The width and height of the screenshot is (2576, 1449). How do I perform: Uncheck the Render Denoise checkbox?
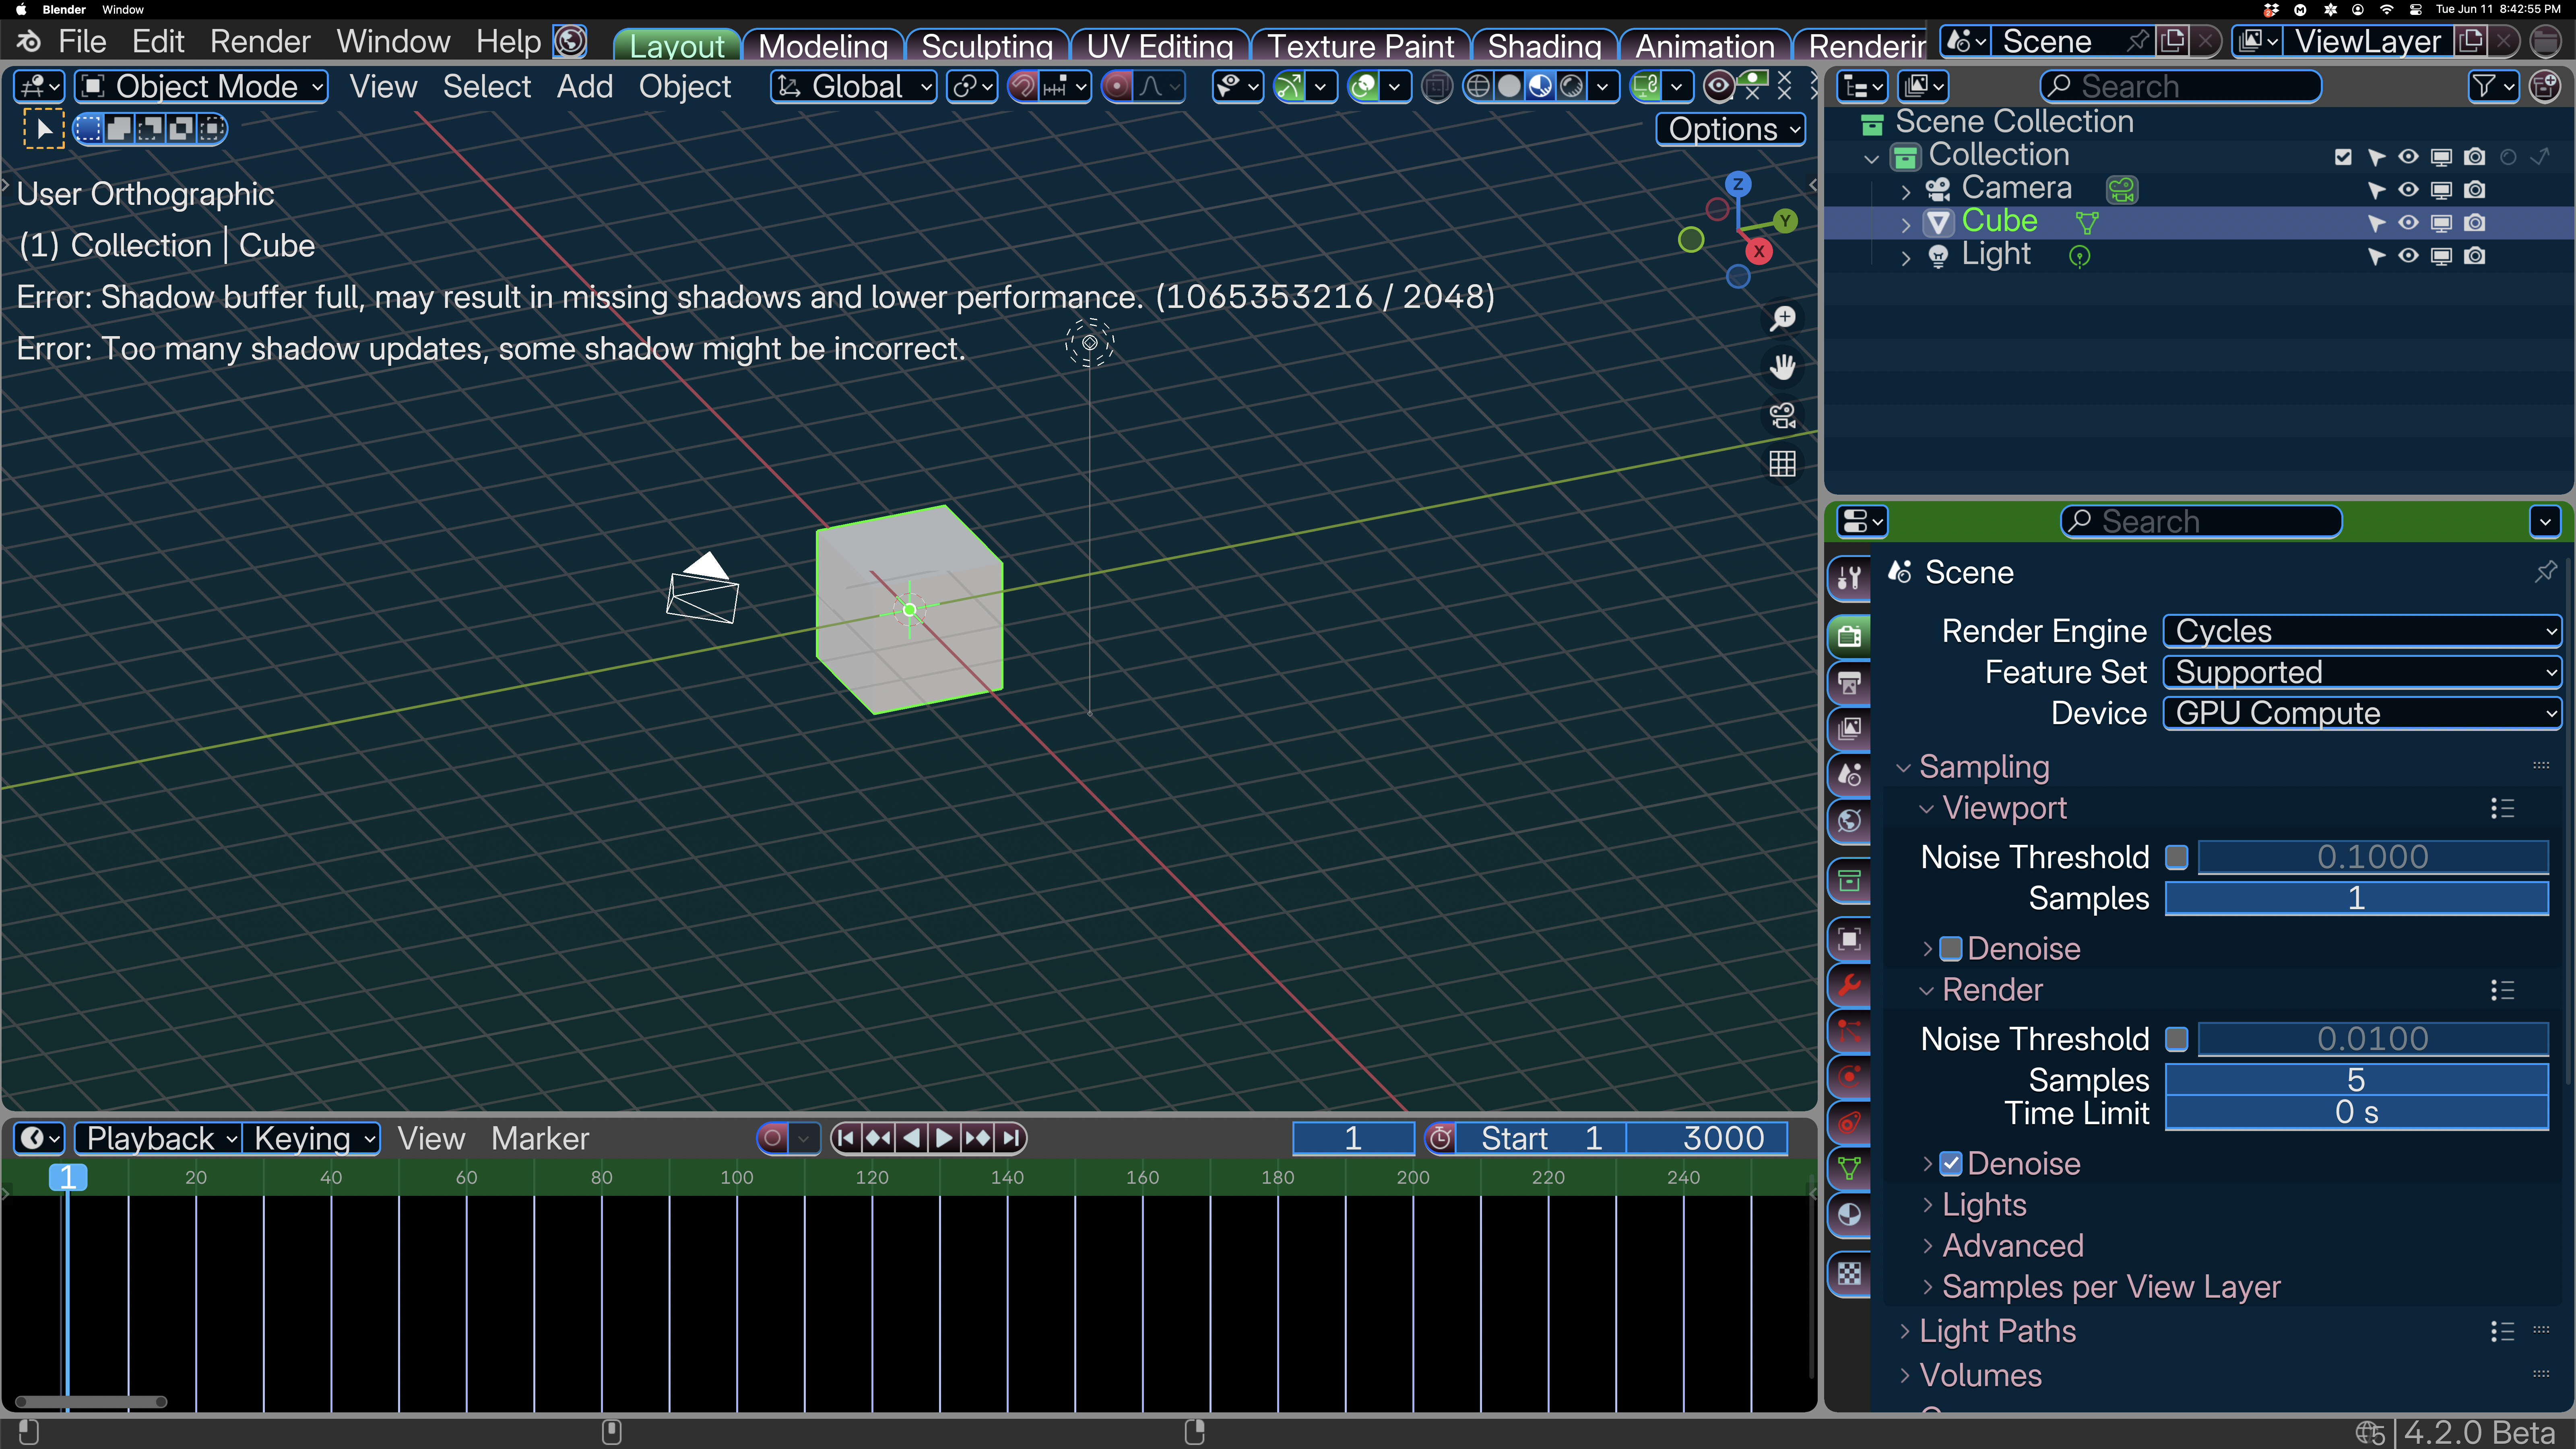(x=1950, y=1164)
